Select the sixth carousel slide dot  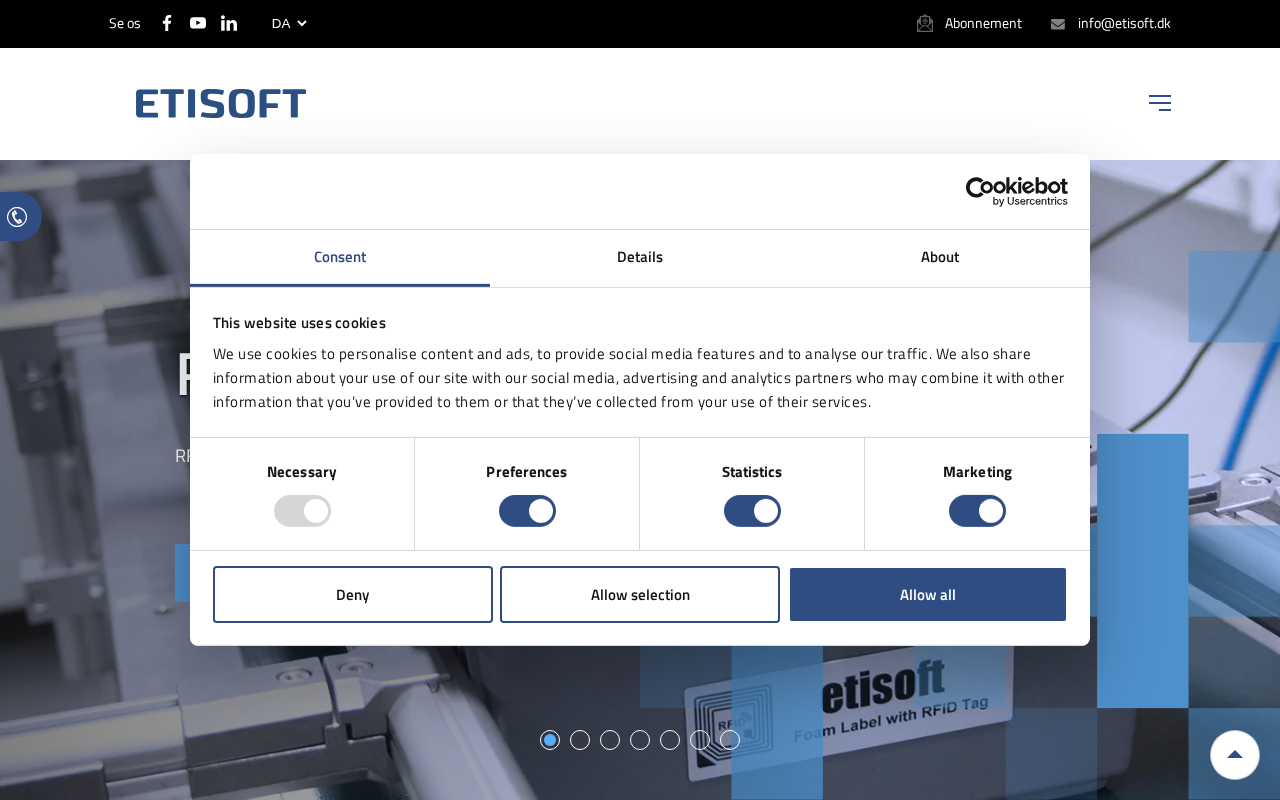coord(700,740)
